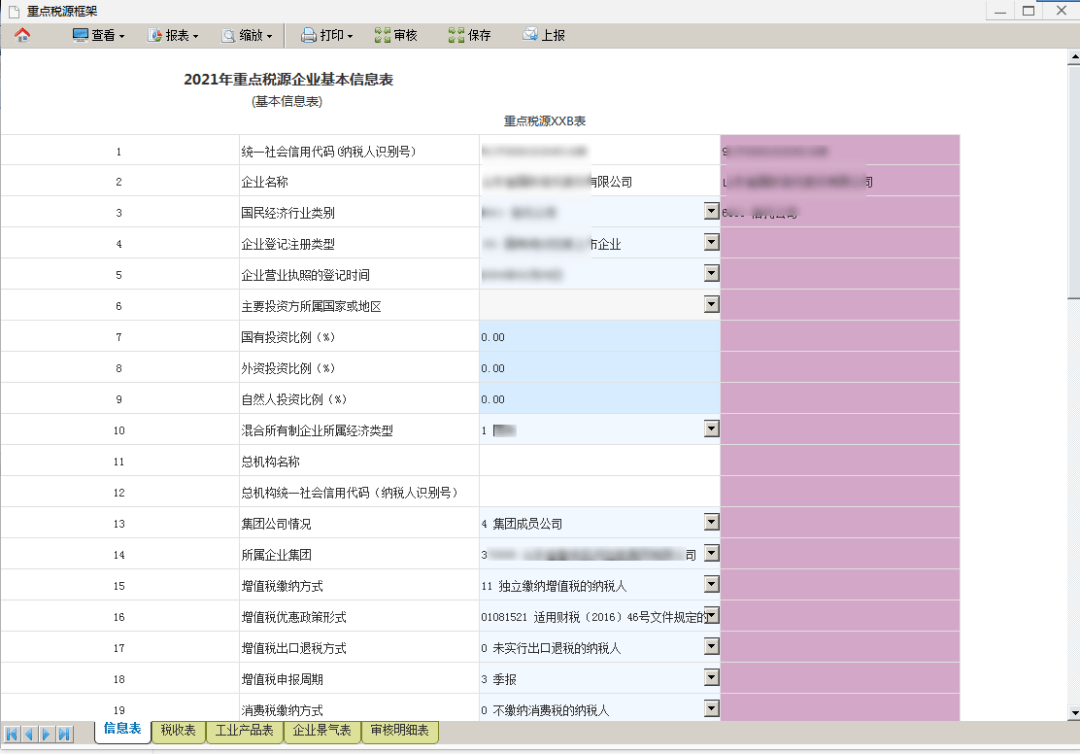Expand 增值税出口退税方式 dropdown
This screenshot has height=754, width=1080.
[712, 647]
